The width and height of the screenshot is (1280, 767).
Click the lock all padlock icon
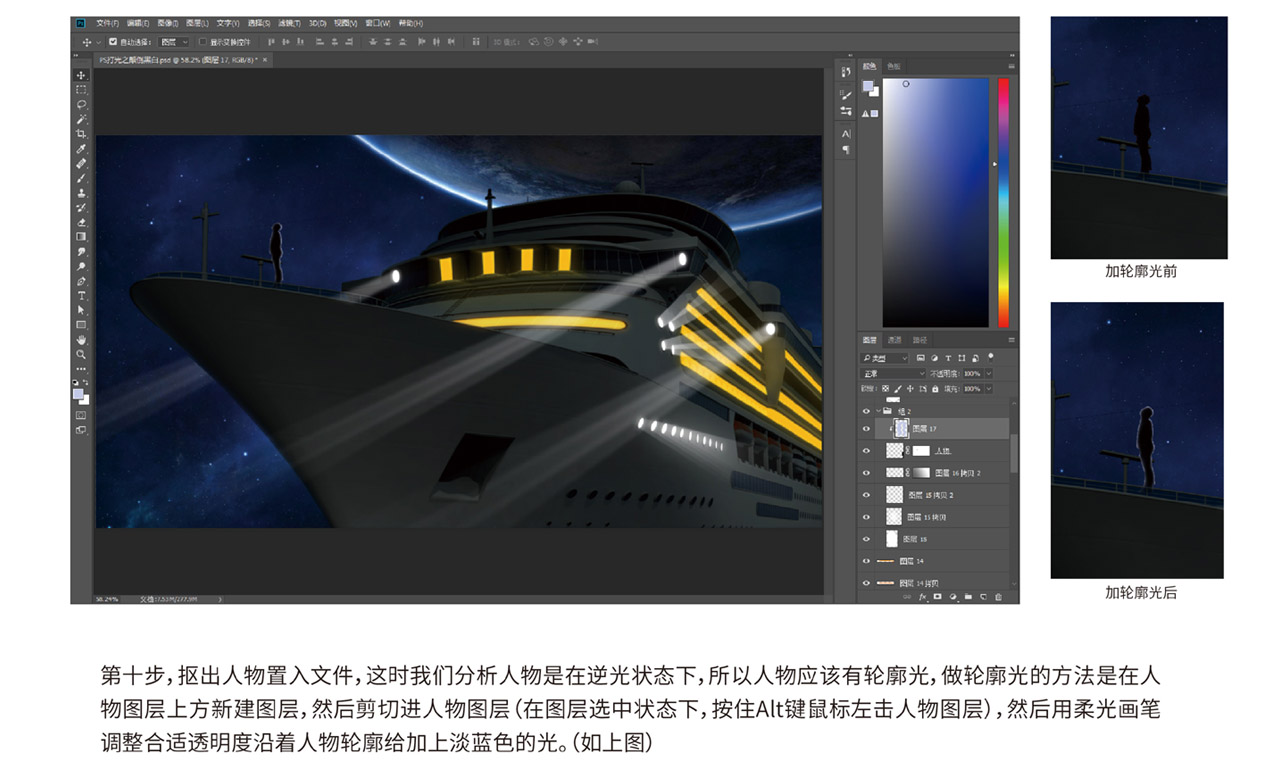[x=935, y=389]
